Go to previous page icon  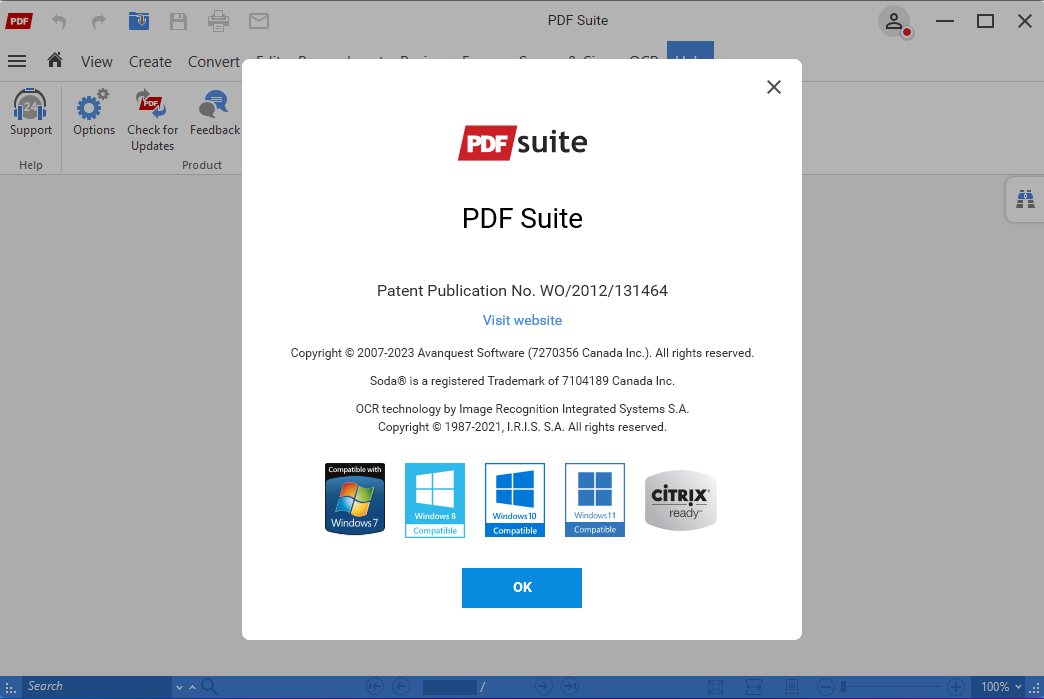point(401,686)
